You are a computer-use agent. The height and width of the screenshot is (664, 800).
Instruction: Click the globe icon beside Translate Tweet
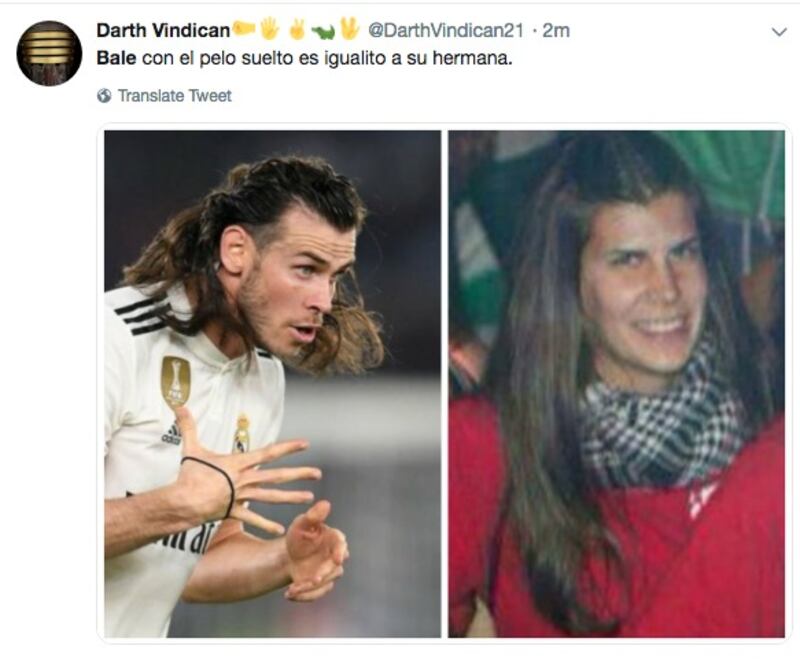104,95
